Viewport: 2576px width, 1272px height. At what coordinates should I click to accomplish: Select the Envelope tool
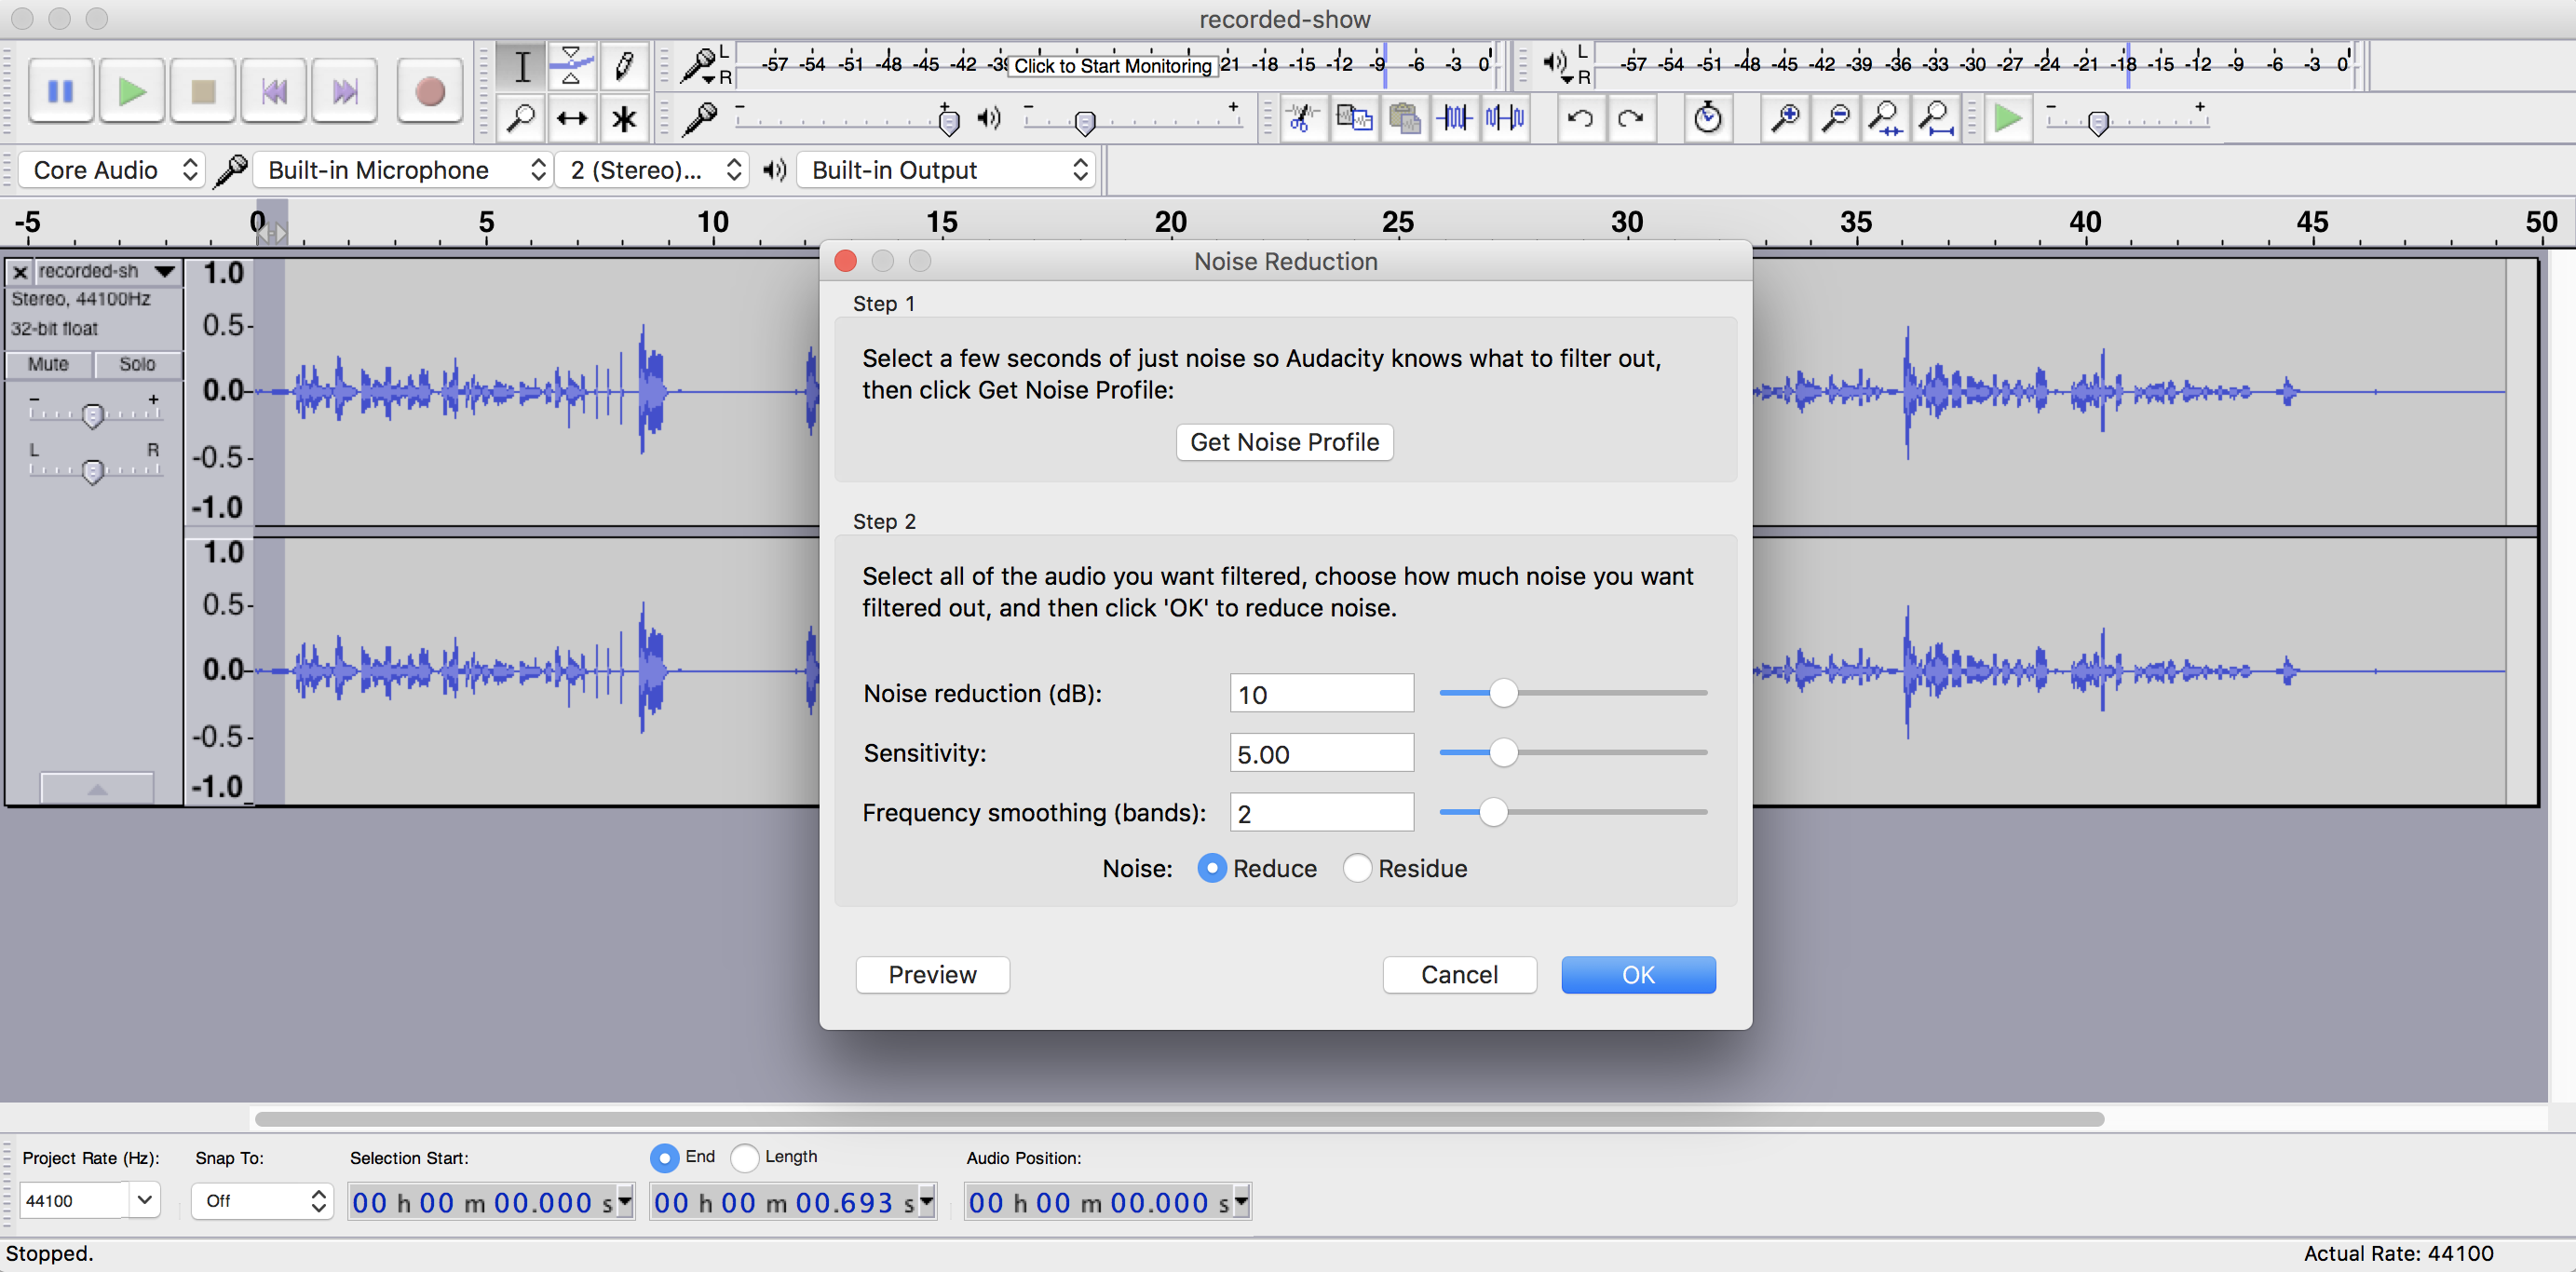(x=572, y=66)
